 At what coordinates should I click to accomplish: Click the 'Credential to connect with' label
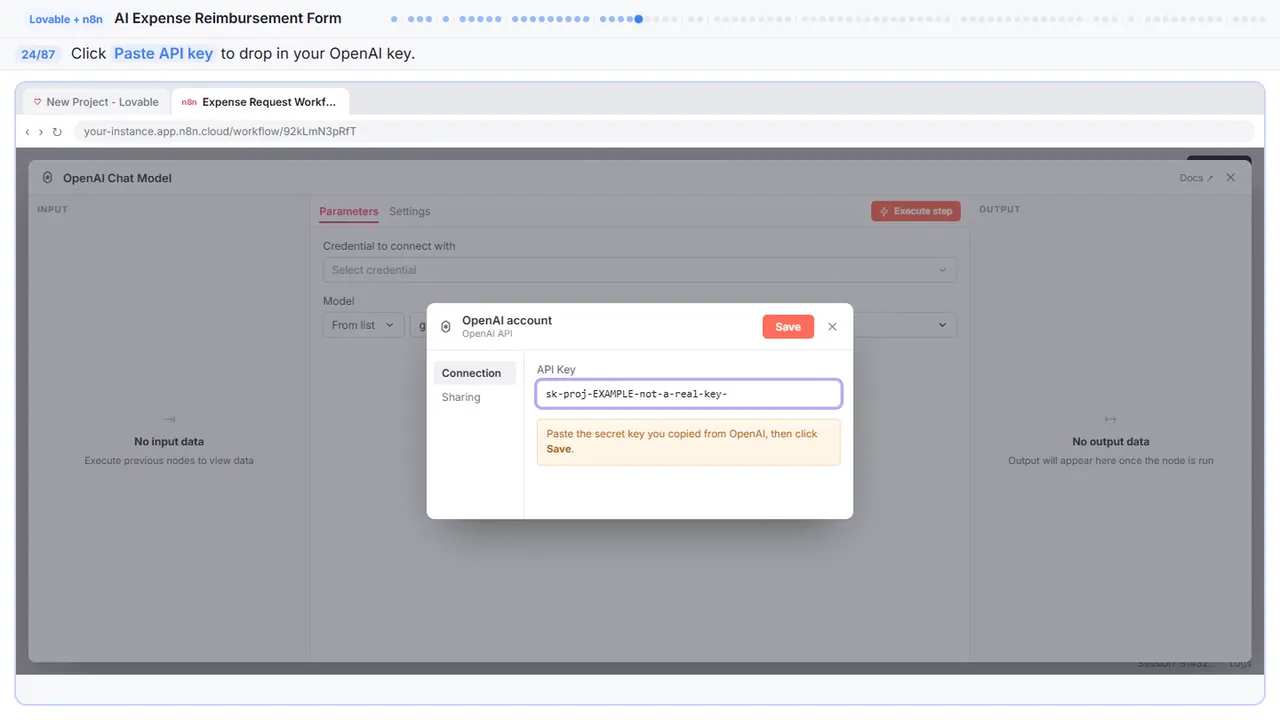389,246
